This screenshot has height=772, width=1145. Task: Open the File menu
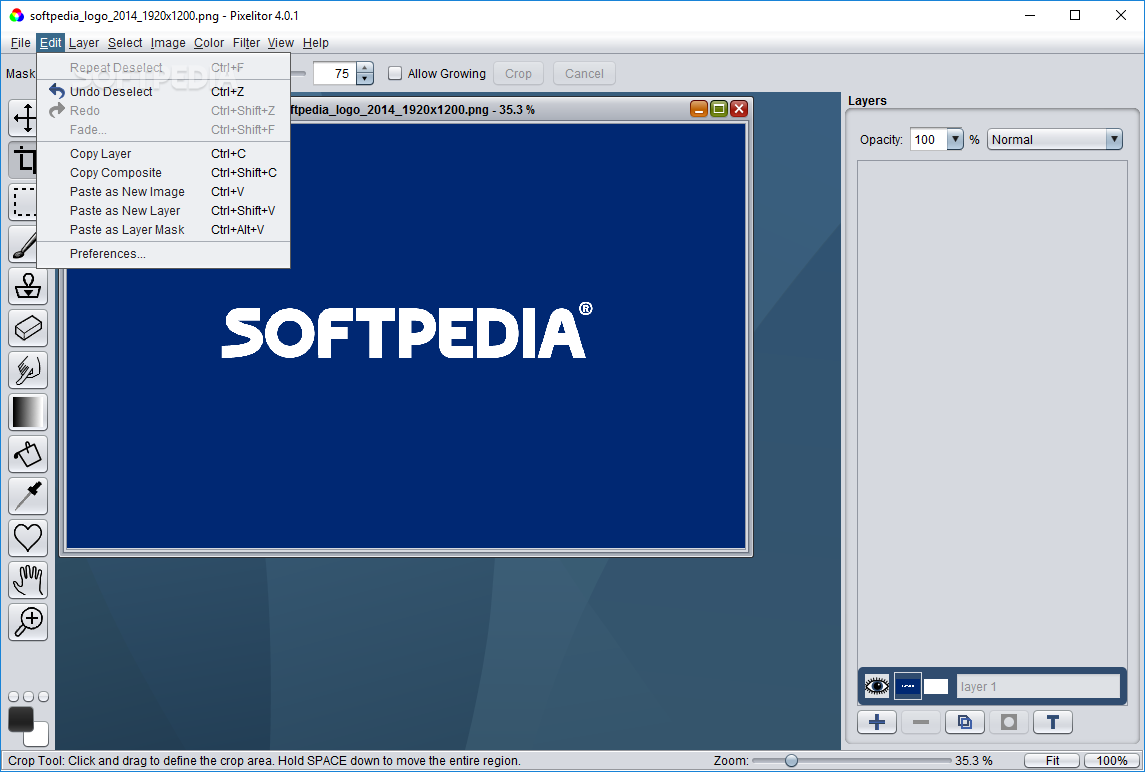[20, 43]
